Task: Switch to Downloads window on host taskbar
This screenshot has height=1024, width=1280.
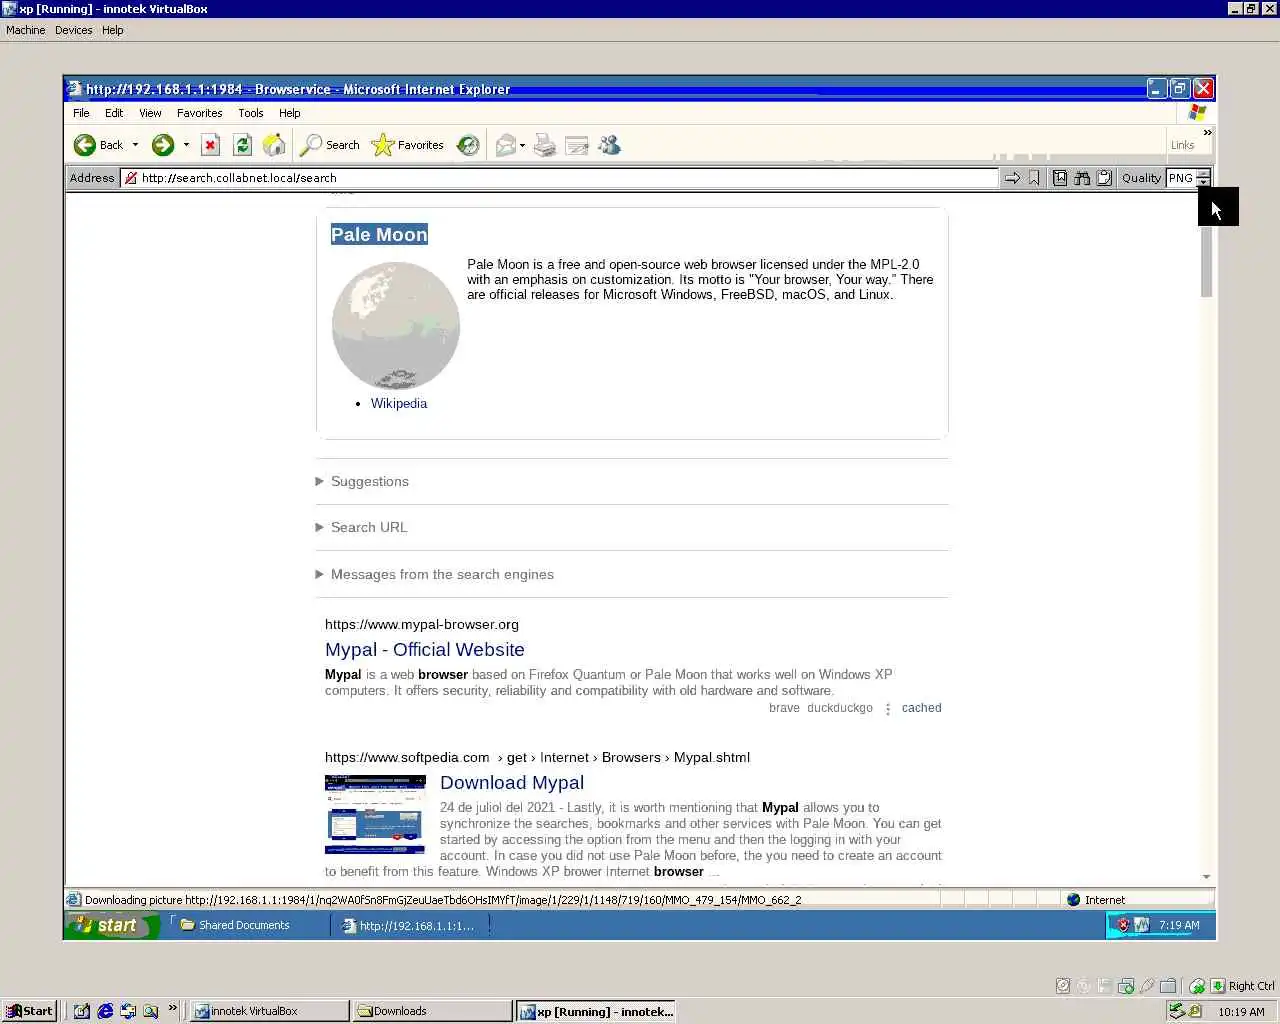Action: tap(432, 1011)
